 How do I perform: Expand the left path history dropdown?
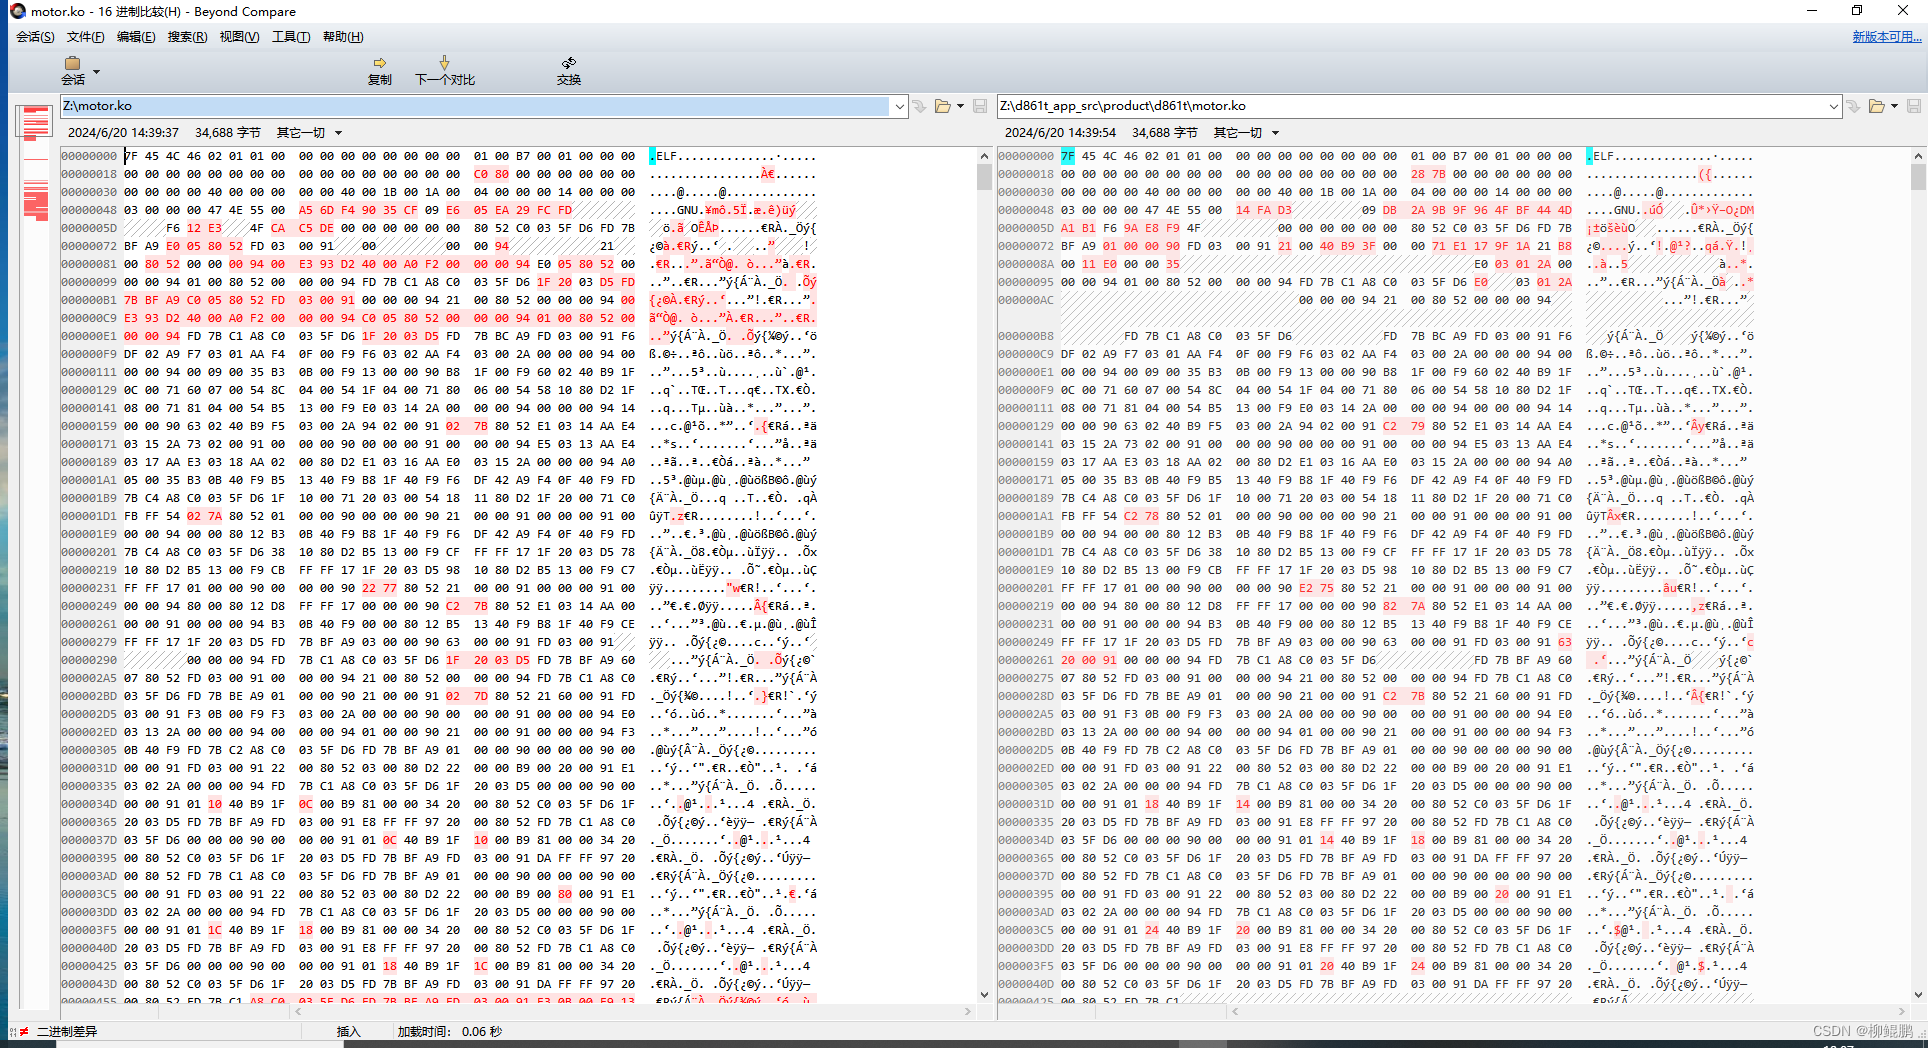click(899, 106)
